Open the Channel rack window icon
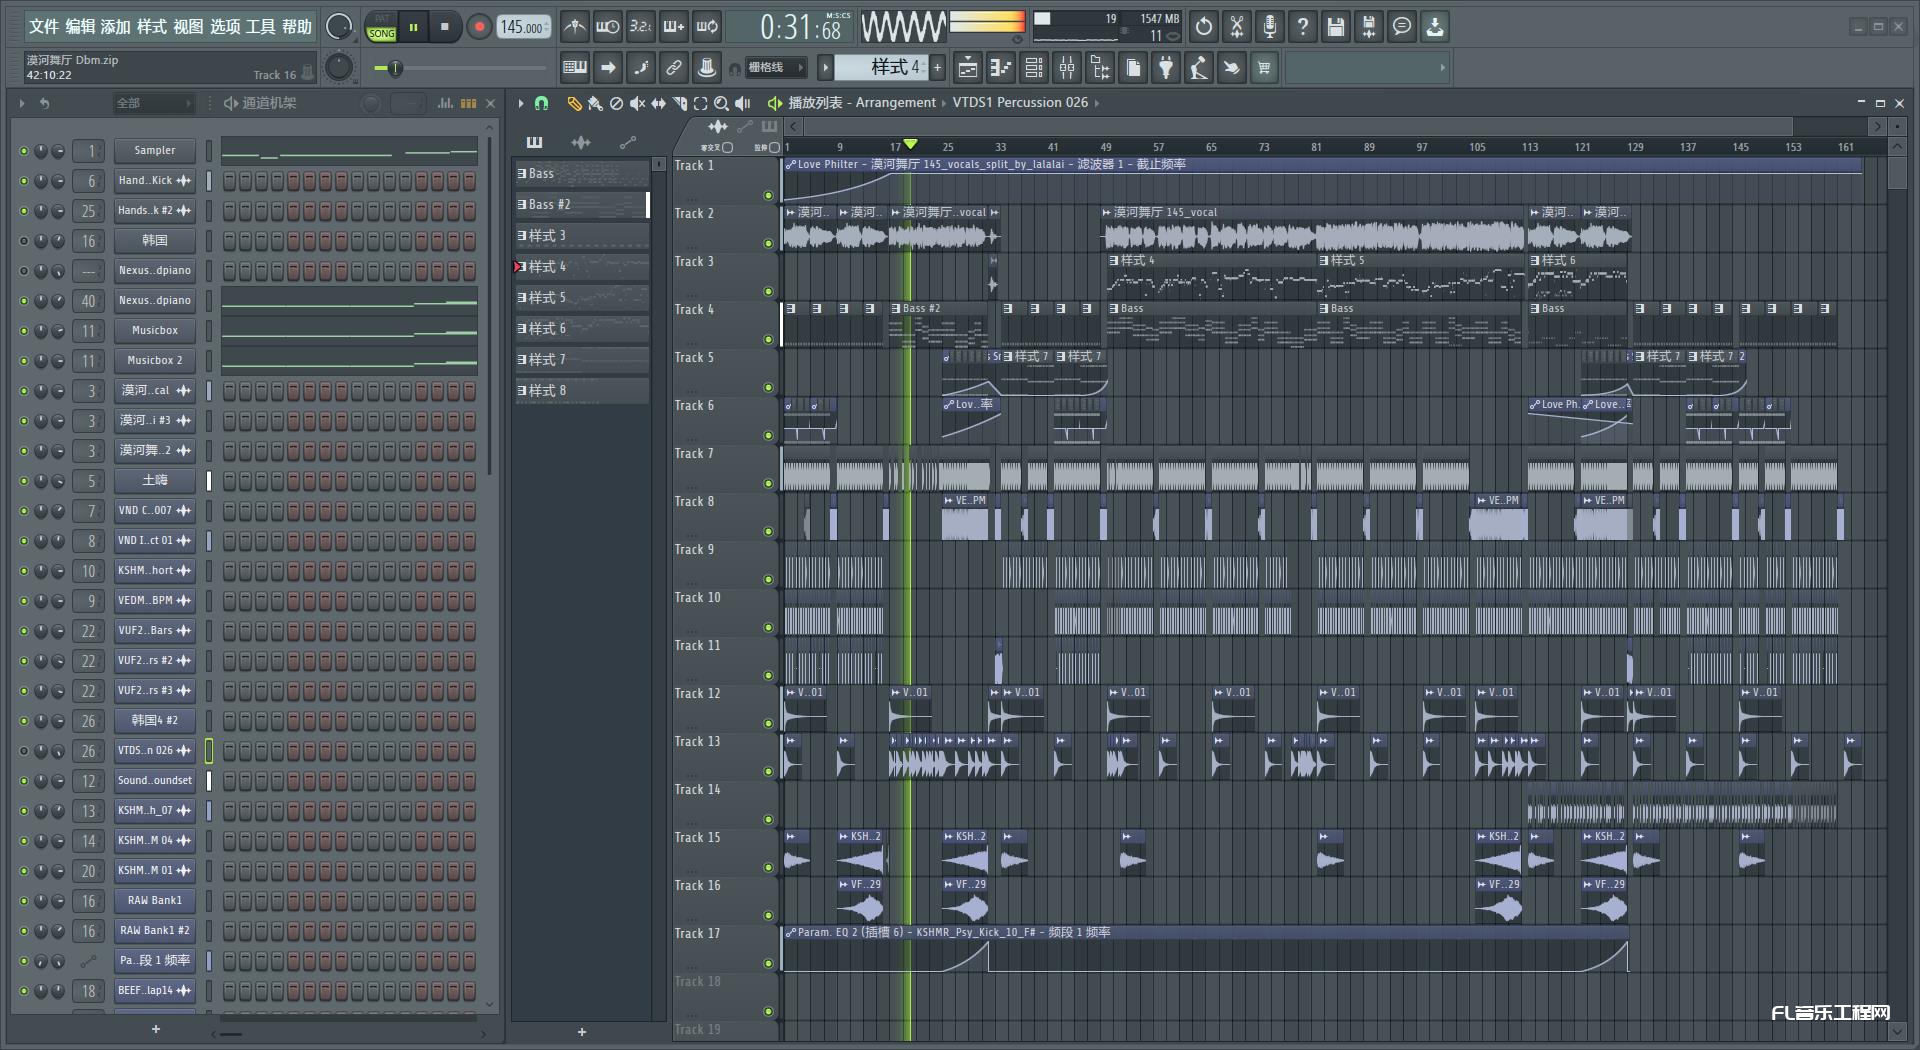The height and width of the screenshot is (1050, 1920). 1034,68
